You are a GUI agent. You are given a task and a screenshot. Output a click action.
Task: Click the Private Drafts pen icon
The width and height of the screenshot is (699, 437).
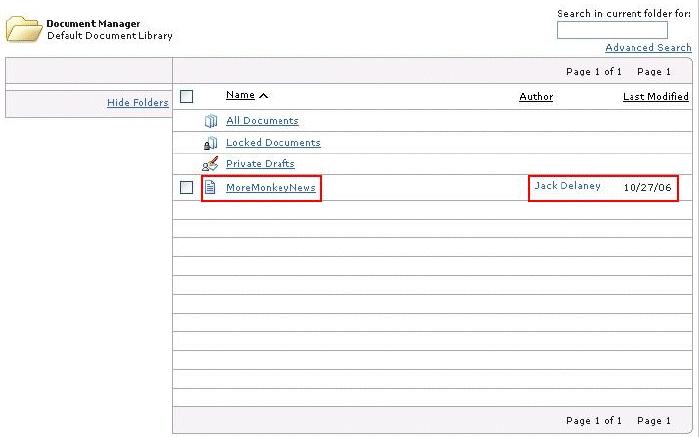coord(210,164)
